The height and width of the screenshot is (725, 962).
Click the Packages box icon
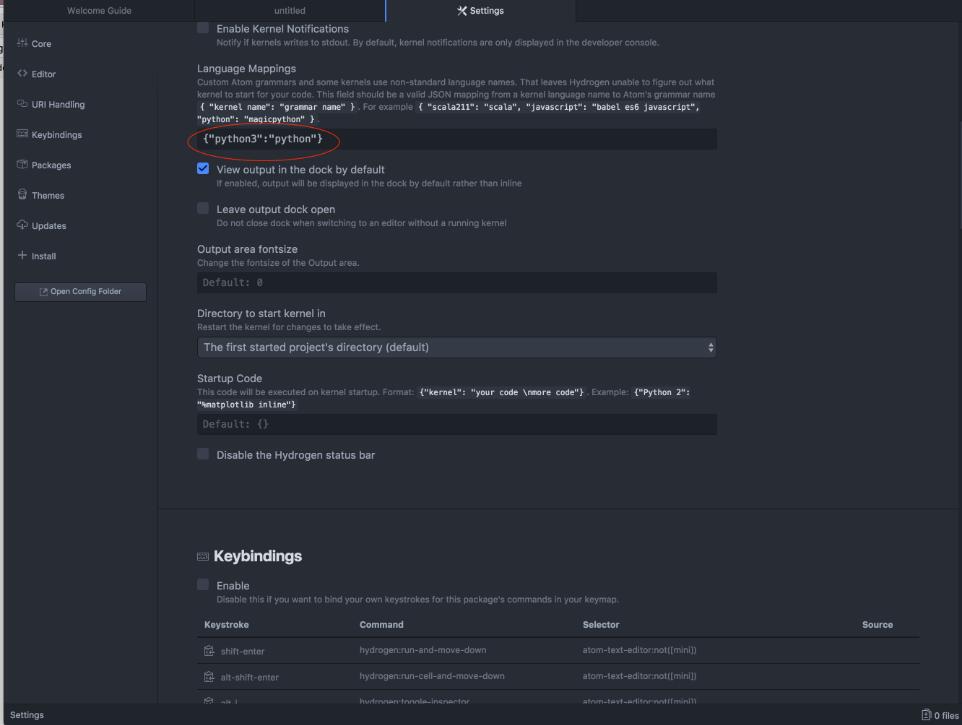coord(22,165)
